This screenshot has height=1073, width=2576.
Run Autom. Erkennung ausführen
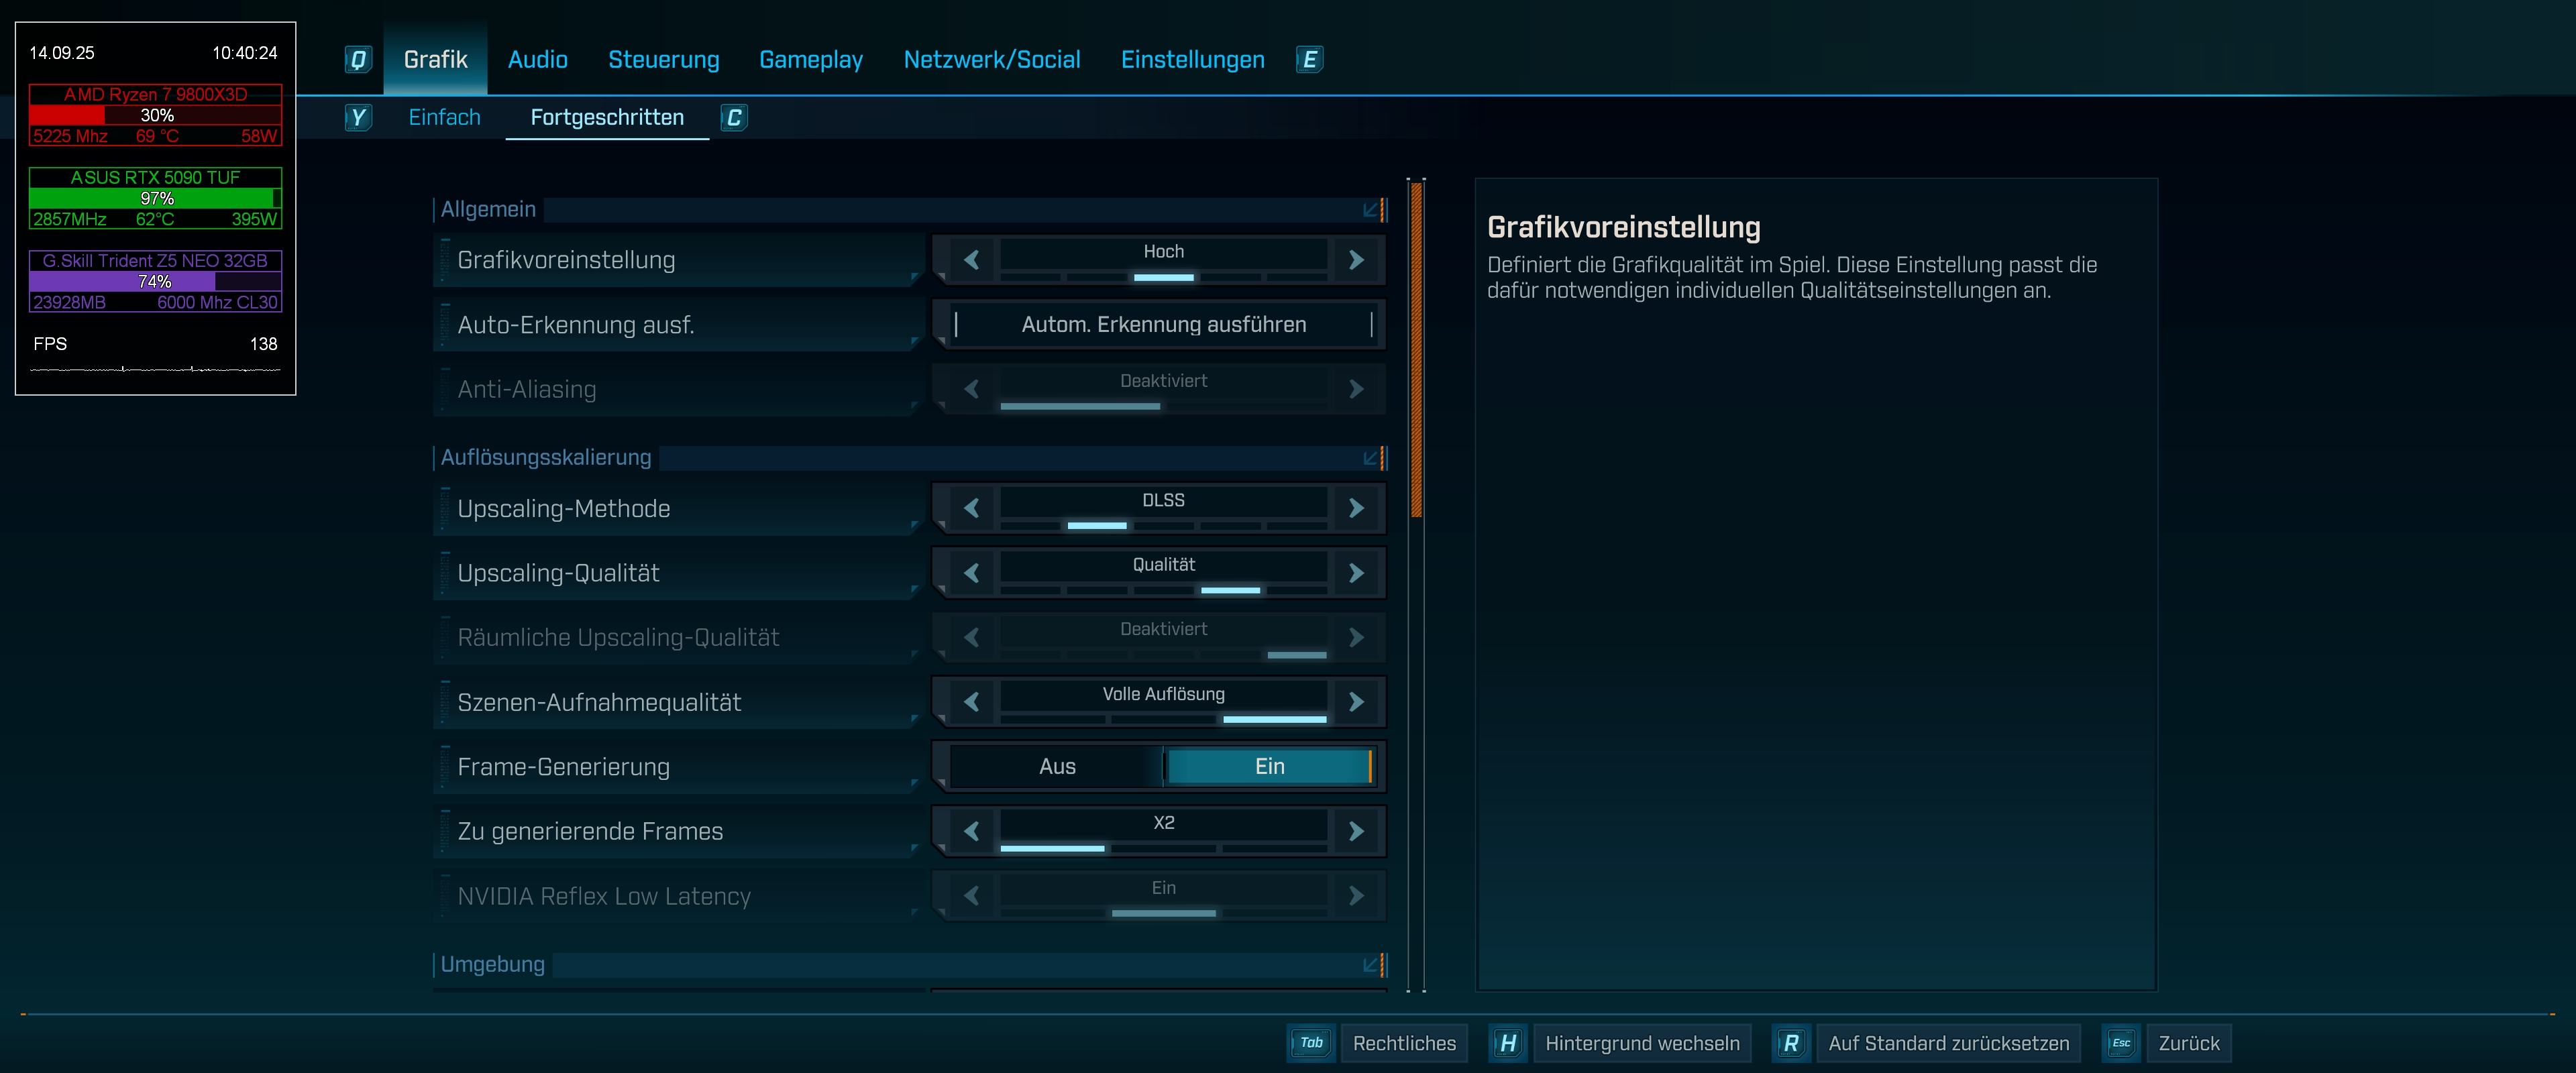(1163, 325)
